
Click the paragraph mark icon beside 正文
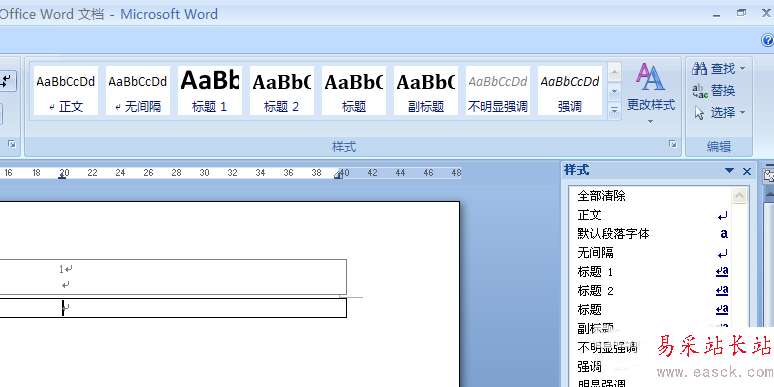723,216
